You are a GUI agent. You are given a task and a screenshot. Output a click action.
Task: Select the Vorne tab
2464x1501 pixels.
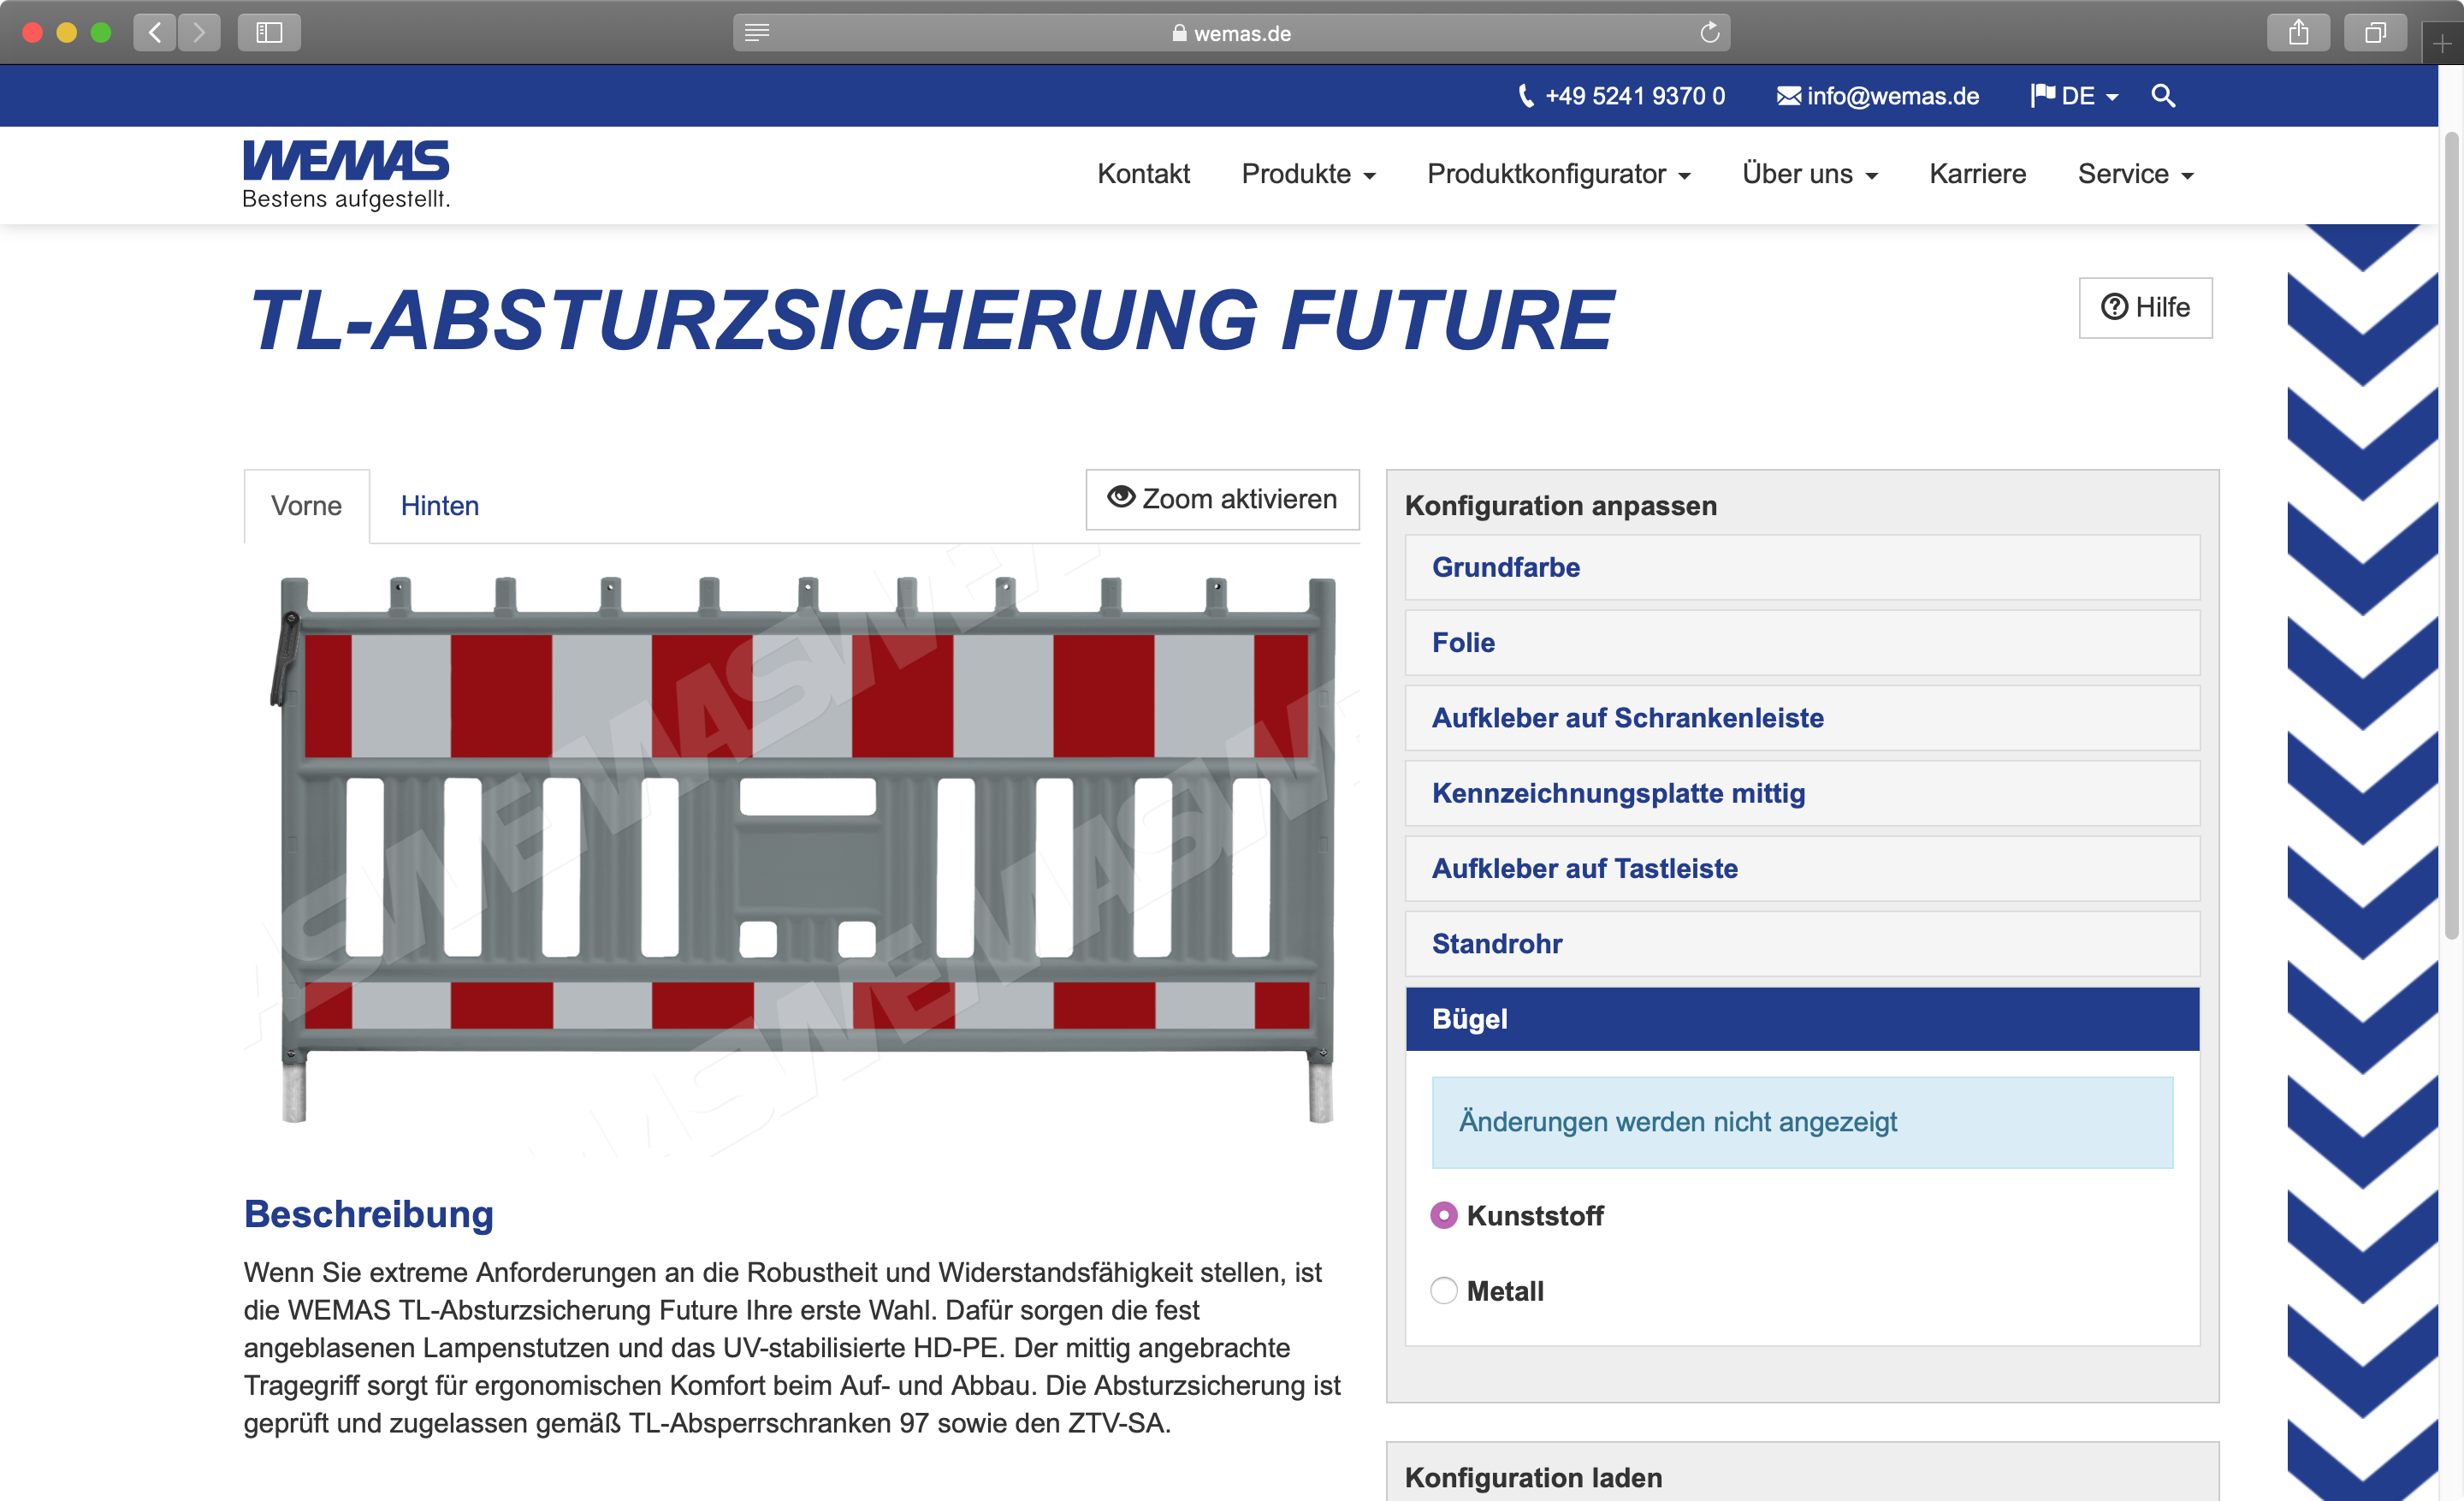click(306, 506)
